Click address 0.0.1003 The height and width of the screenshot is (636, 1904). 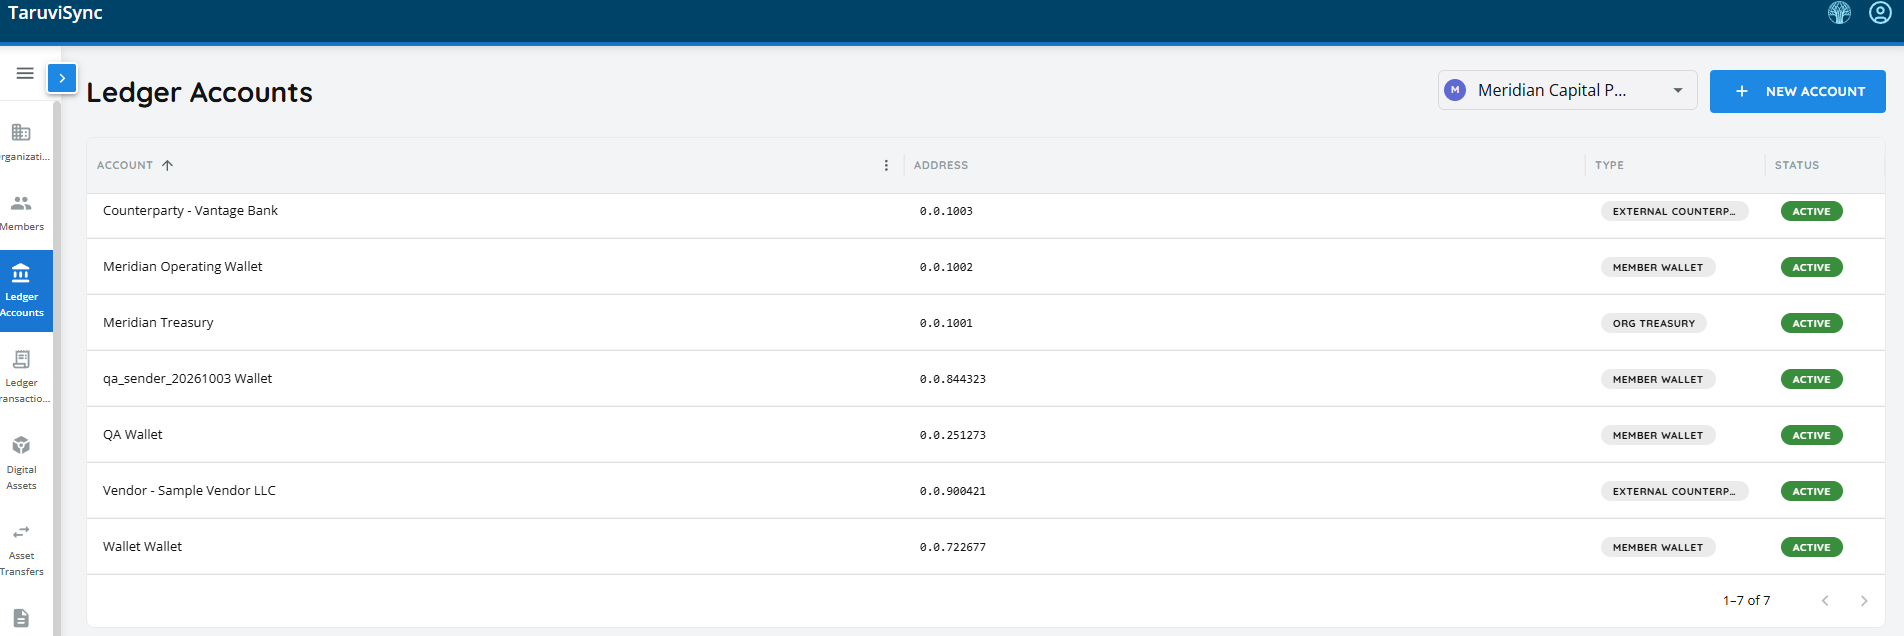pyautogui.click(x=946, y=211)
